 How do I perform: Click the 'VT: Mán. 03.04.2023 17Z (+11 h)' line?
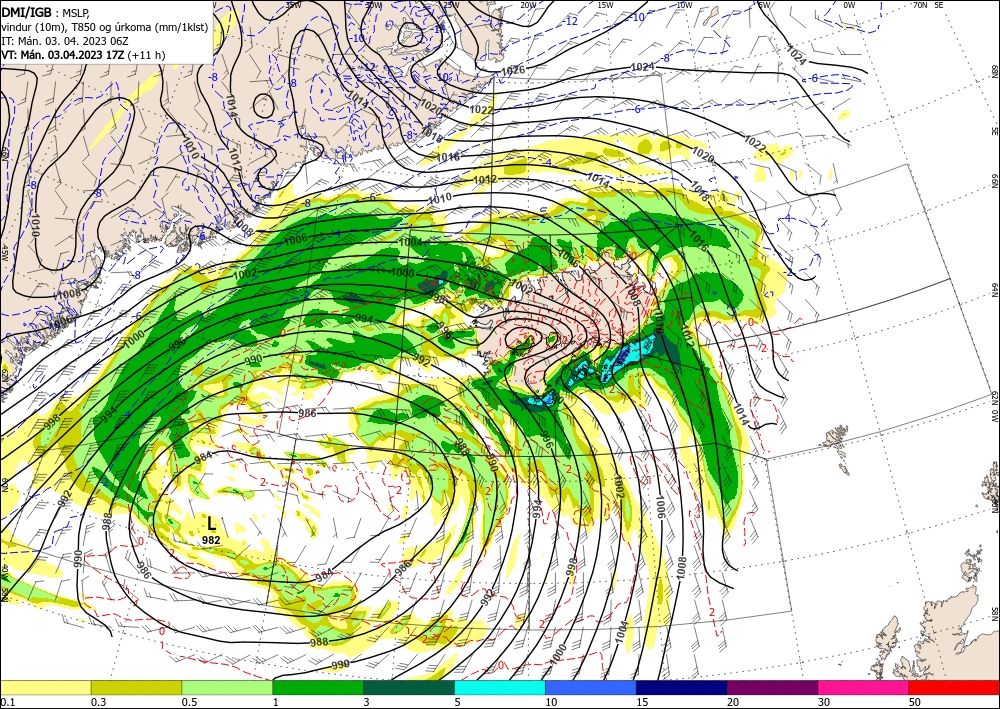click(83, 55)
